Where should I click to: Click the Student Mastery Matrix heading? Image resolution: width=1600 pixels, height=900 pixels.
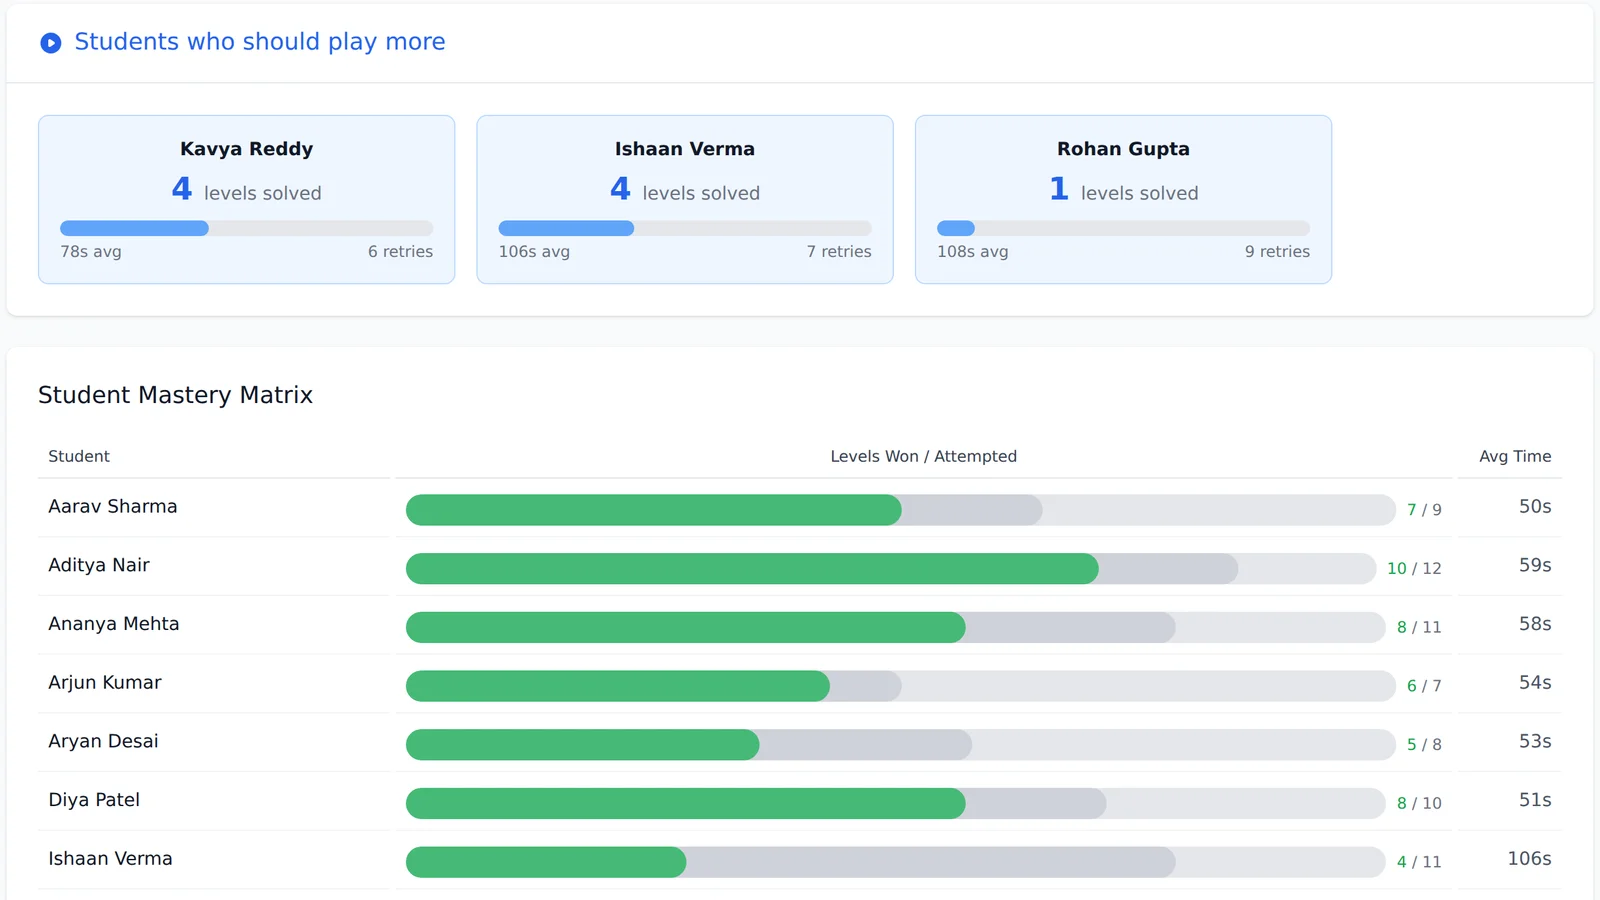point(175,395)
